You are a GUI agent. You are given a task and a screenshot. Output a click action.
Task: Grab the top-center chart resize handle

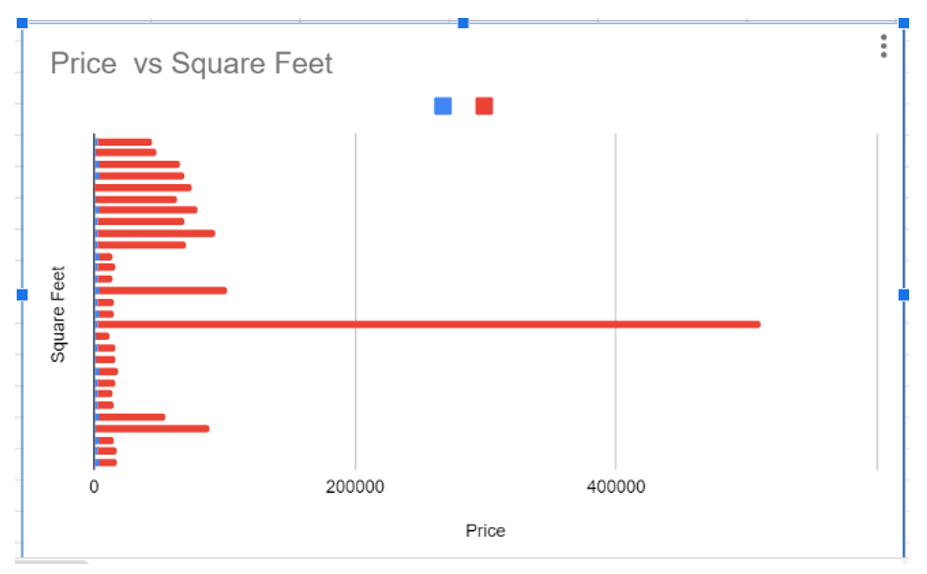(x=463, y=23)
